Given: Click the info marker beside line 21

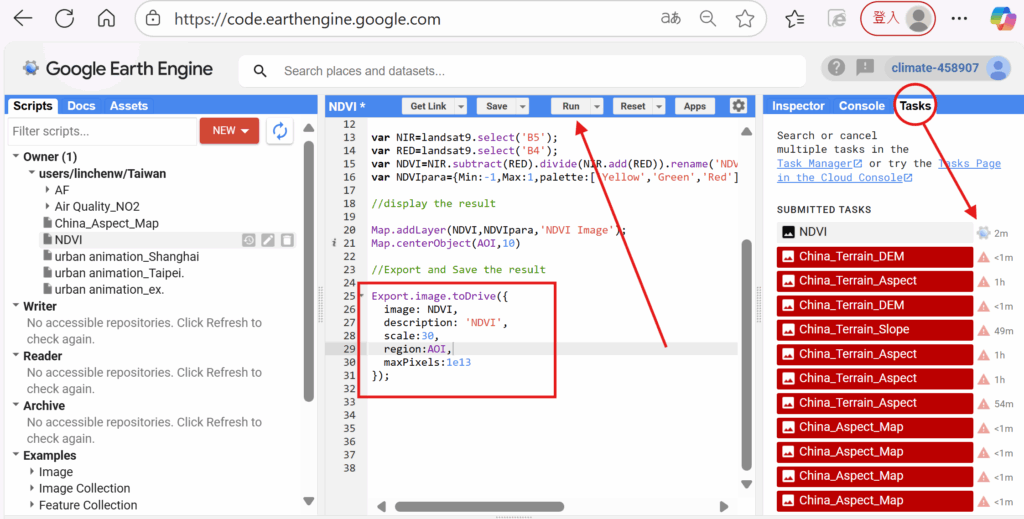Looking at the screenshot, I should (x=334, y=244).
